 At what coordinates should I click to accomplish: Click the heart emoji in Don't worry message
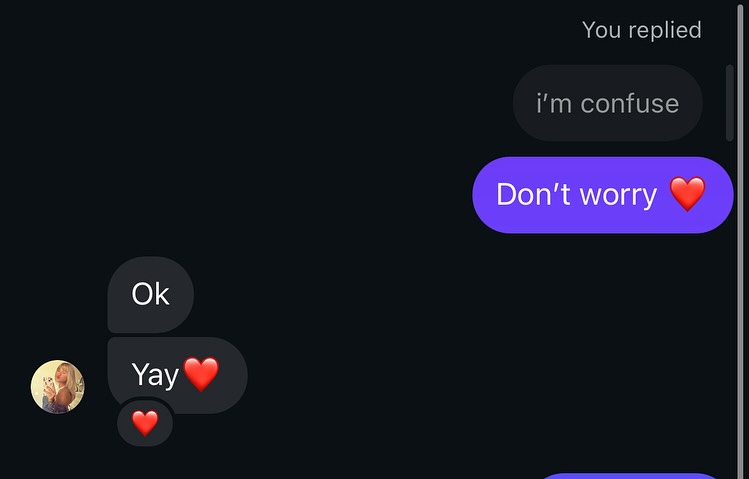[x=687, y=194]
